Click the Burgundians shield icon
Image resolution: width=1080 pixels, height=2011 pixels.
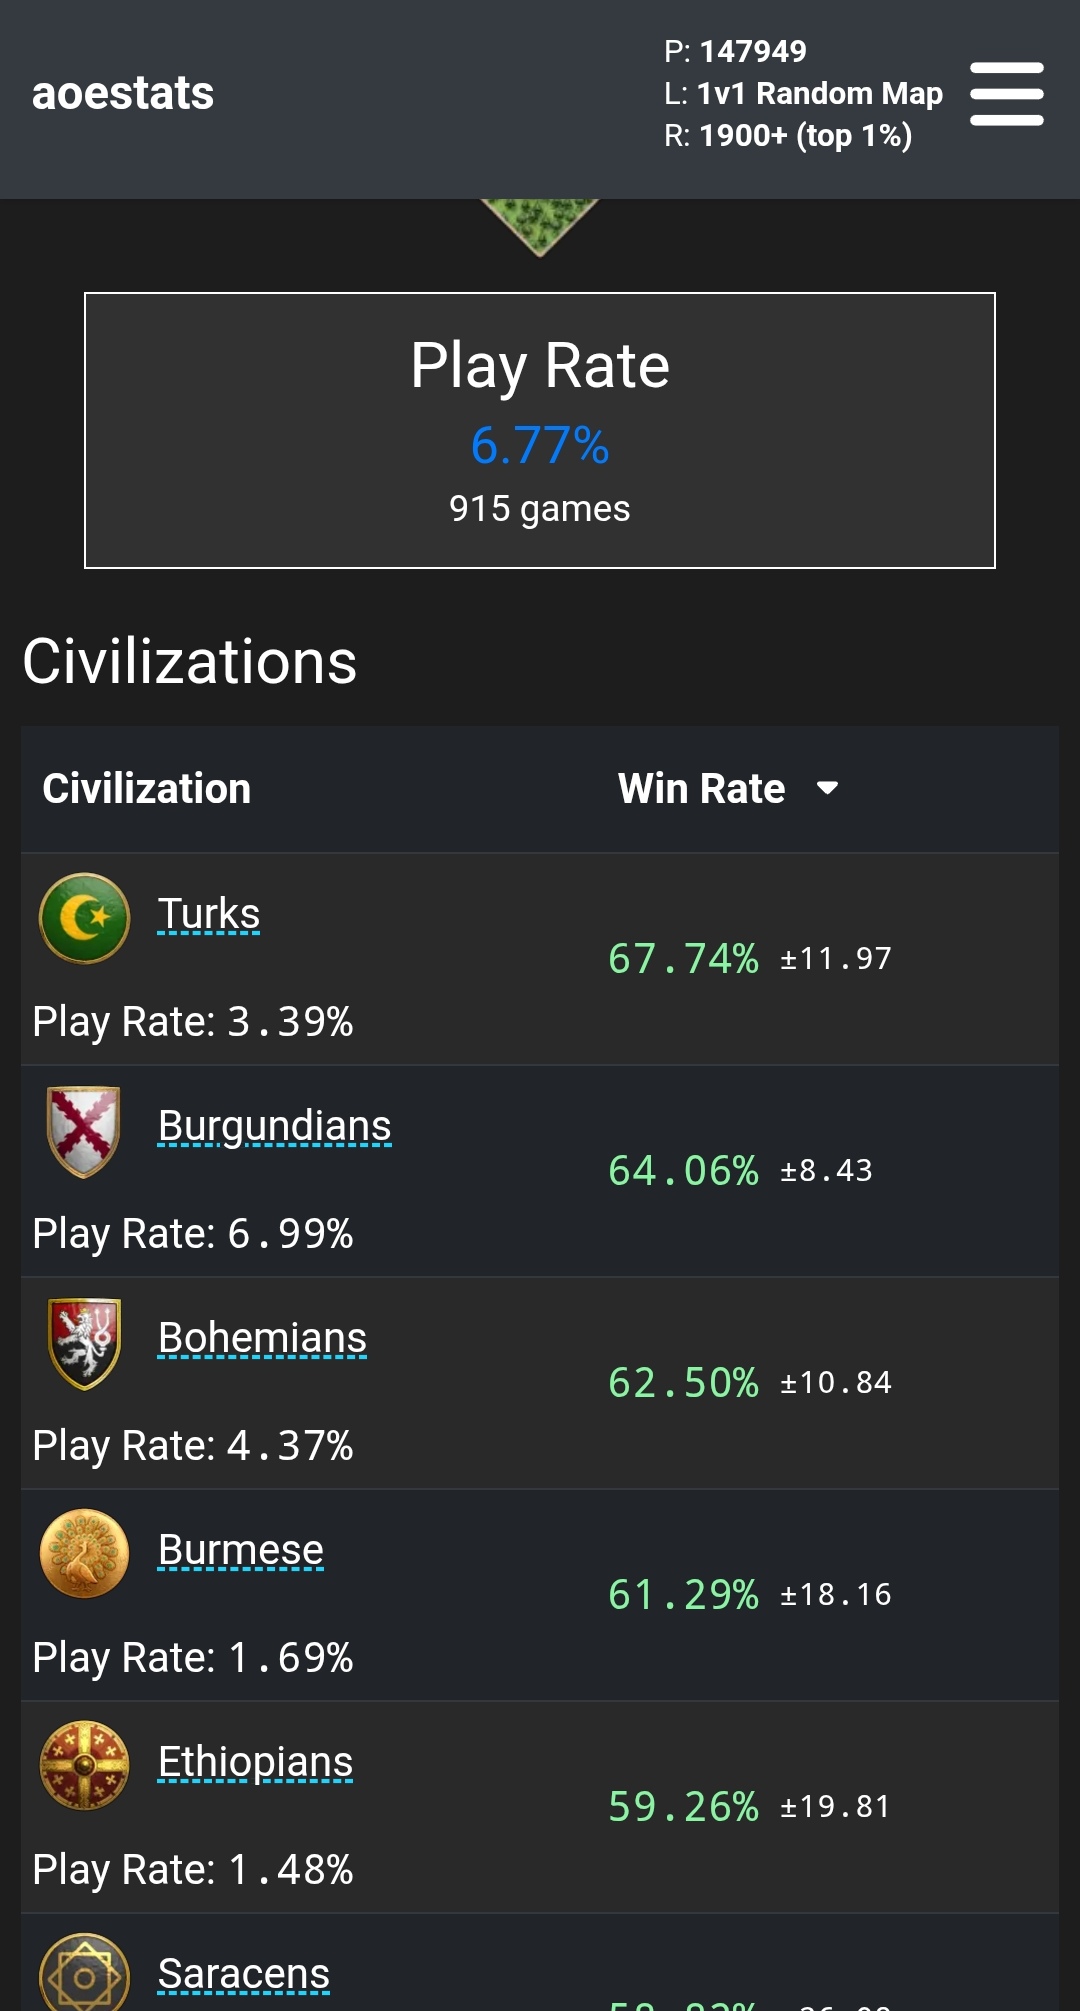coord(84,1131)
